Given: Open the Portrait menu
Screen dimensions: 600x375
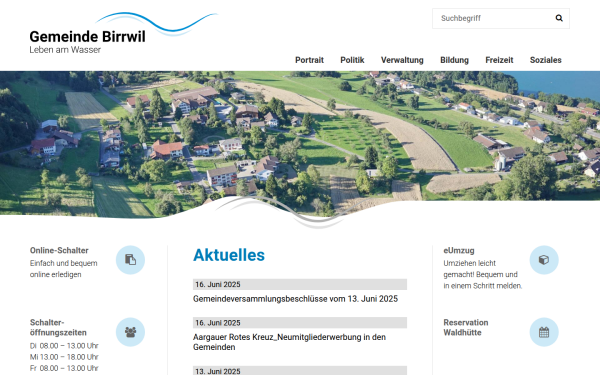Looking at the screenshot, I should (309, 60).
